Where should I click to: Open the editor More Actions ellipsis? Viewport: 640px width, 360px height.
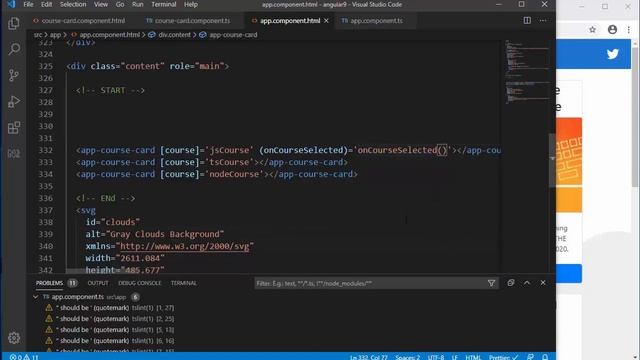tap(543, 20)
